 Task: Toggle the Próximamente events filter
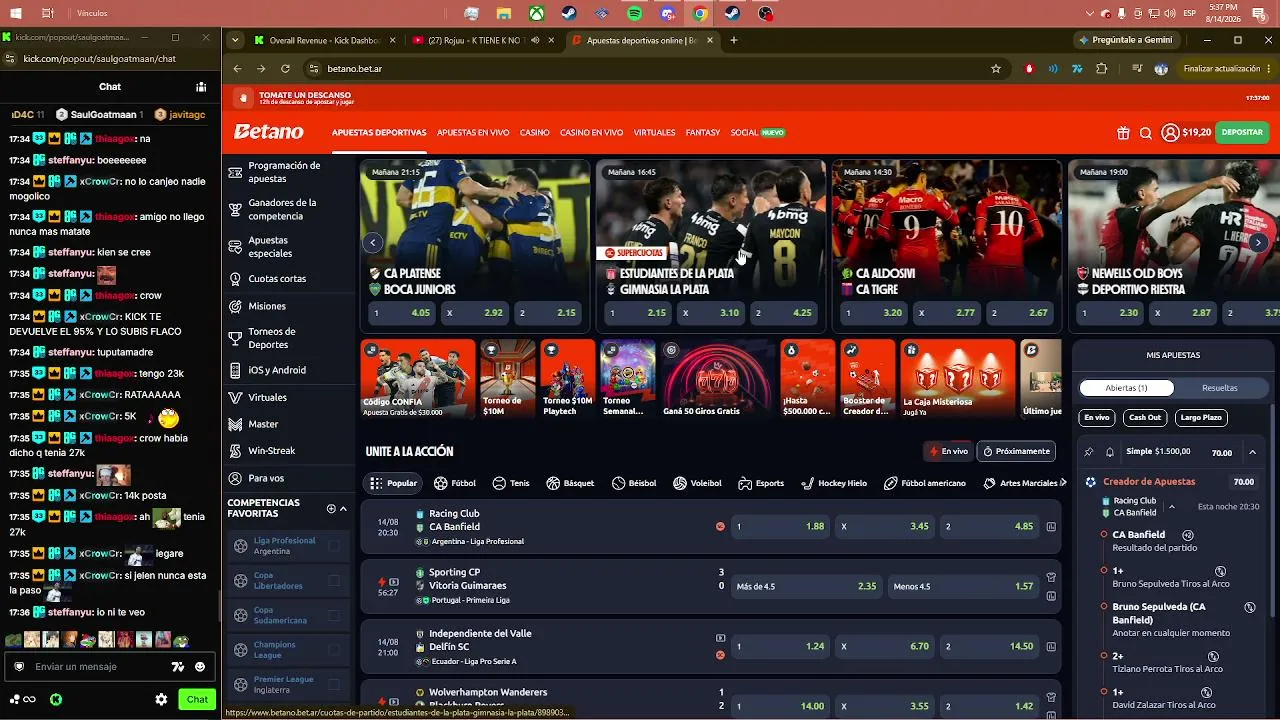(1016, 451)
